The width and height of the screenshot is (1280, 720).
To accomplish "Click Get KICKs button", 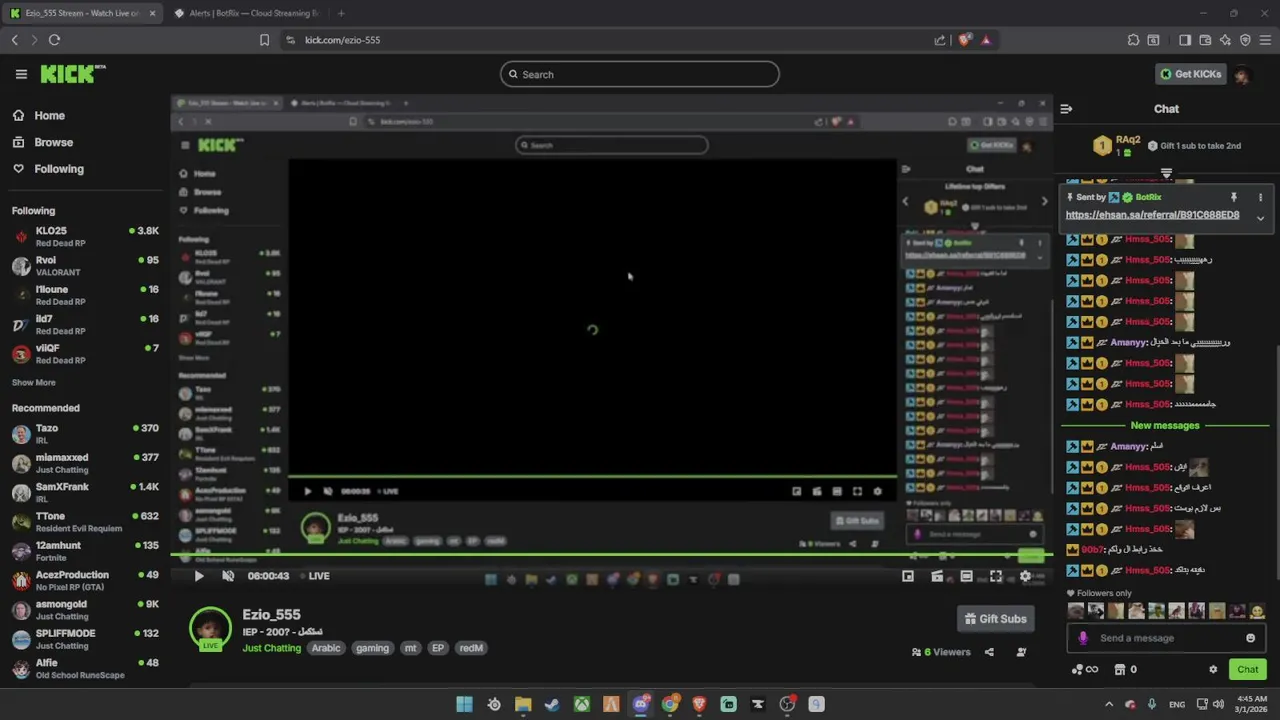I will (1190, 74).
